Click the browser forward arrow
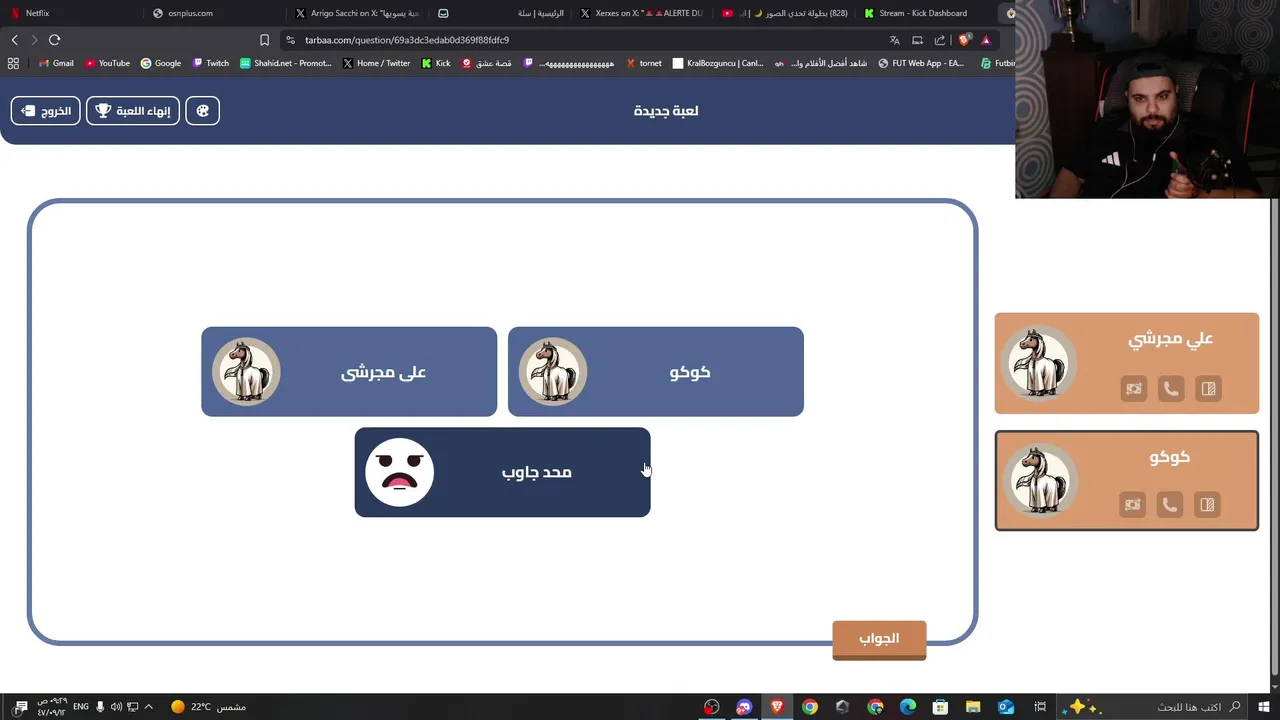Image resolution: width=1280 pixels, height=720 pixels. (34, 40)
